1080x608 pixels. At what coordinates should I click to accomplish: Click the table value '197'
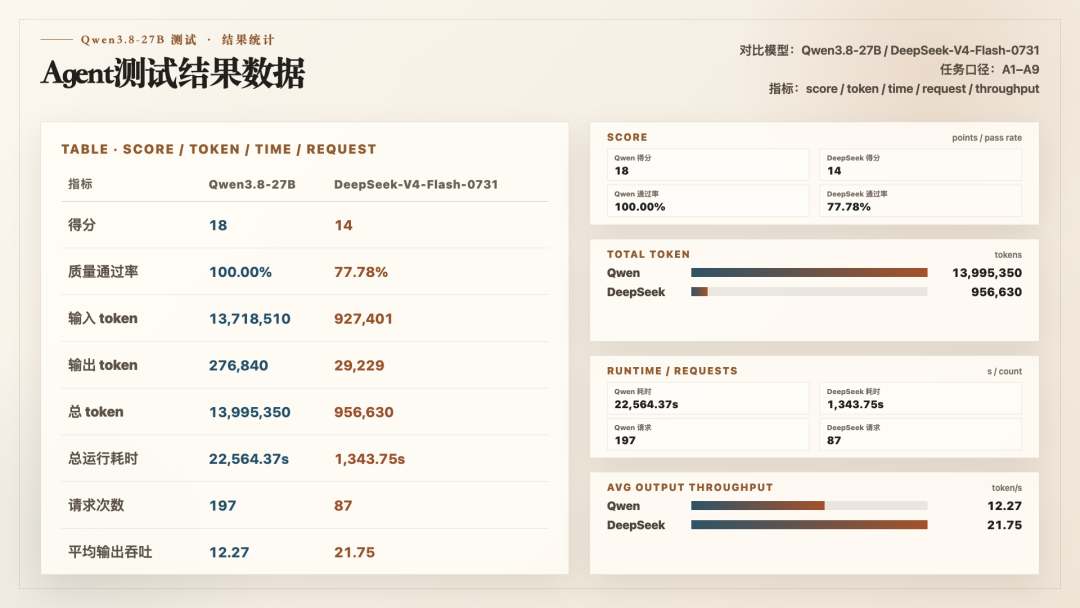tap(222, 506)
